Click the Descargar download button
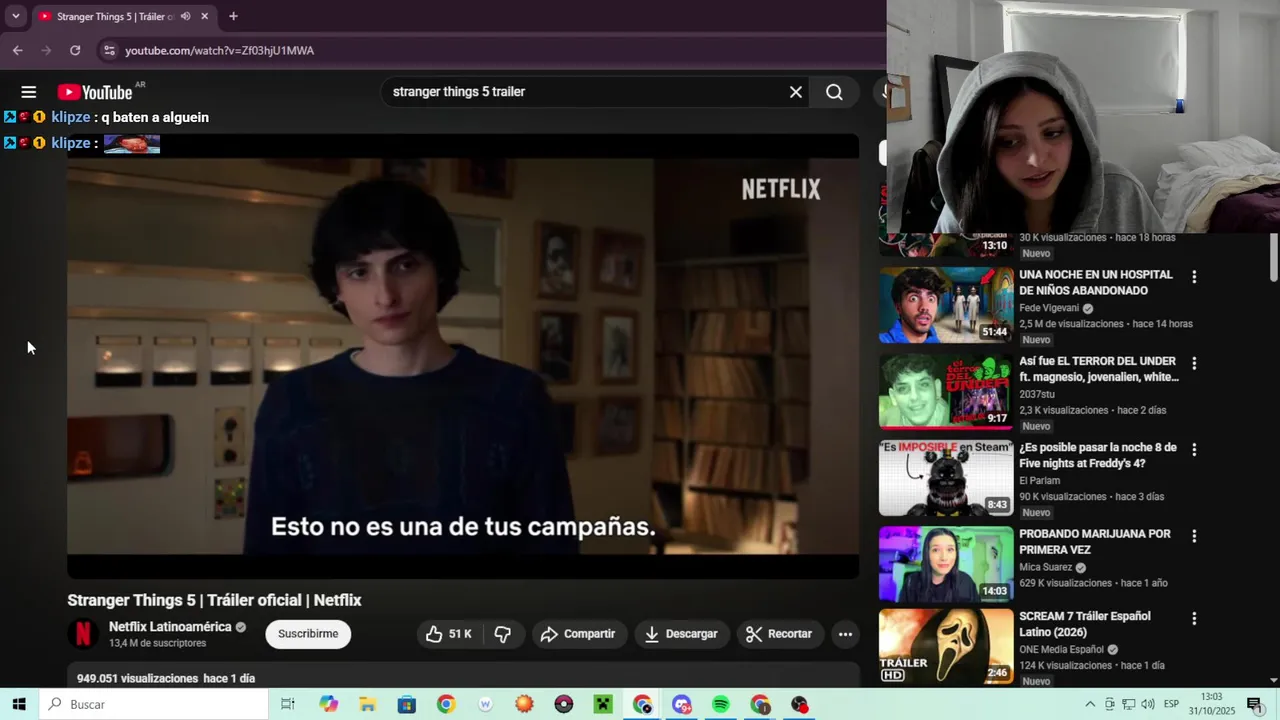This screenshot has height=720, width=1280. coord(681,634)
